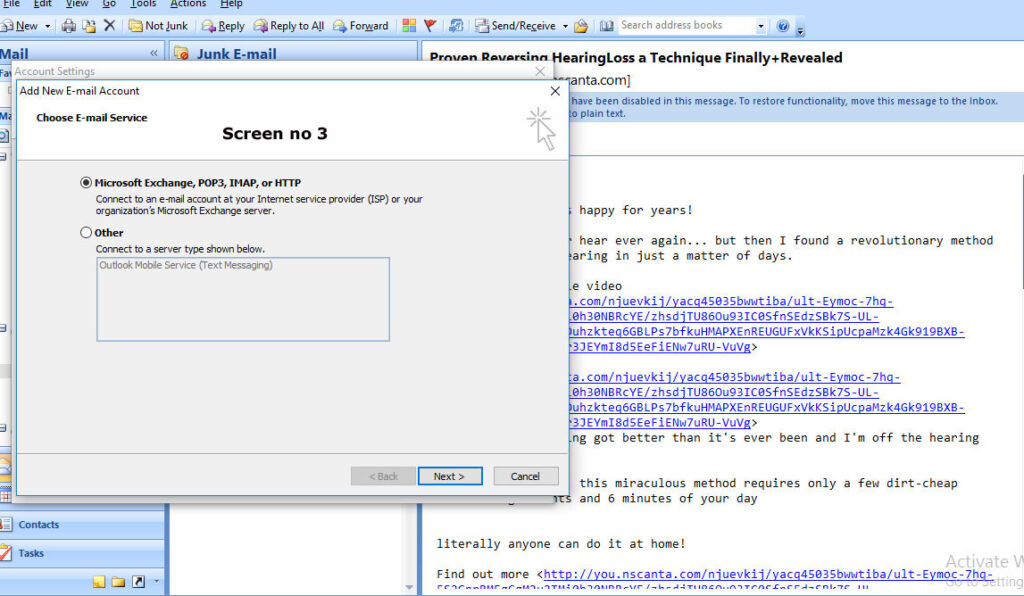Click the Delete (X) toolbar icon
The width and height of the screenshot is (1024, 596).
(110, 26)
